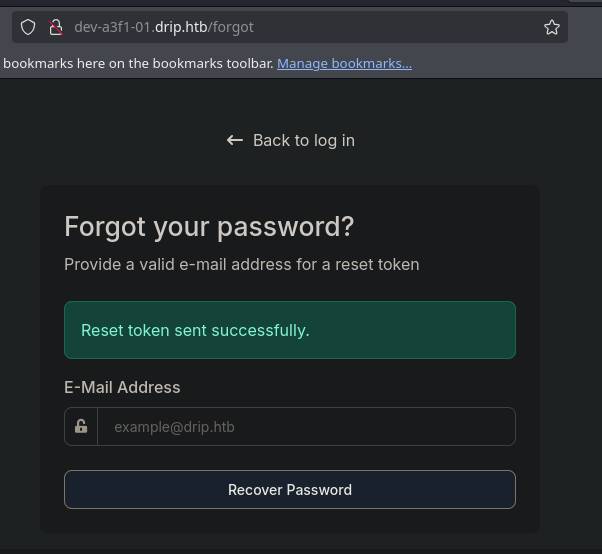Click the Reset token sent successfully alert
Screen dimensions: 602x554
tap(289, 330)
